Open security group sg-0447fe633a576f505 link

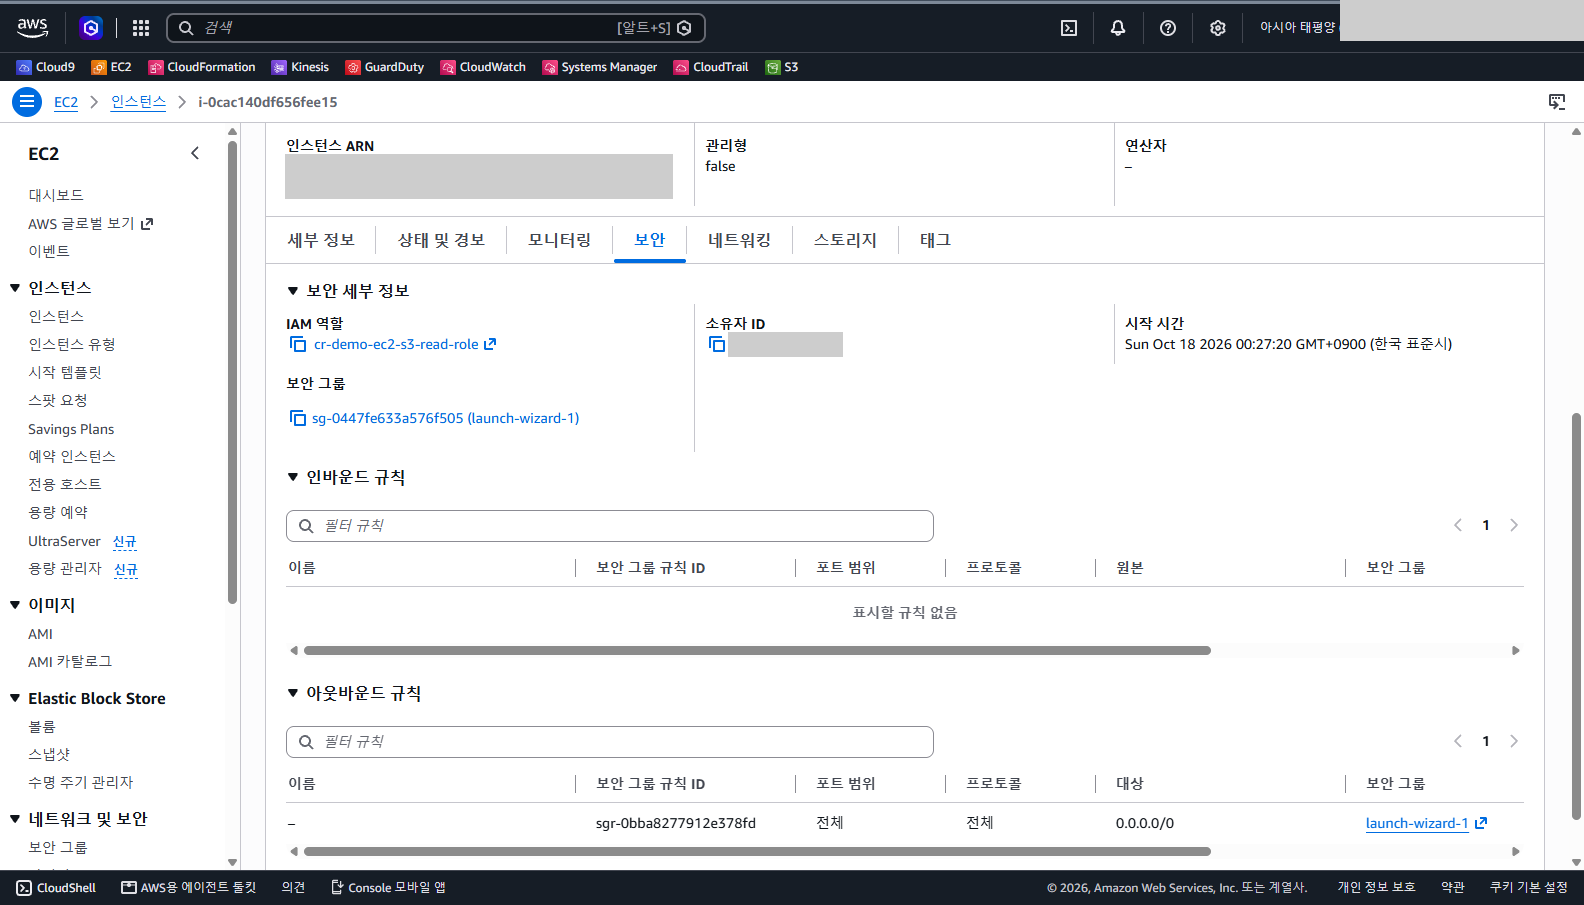coord(446,418)
